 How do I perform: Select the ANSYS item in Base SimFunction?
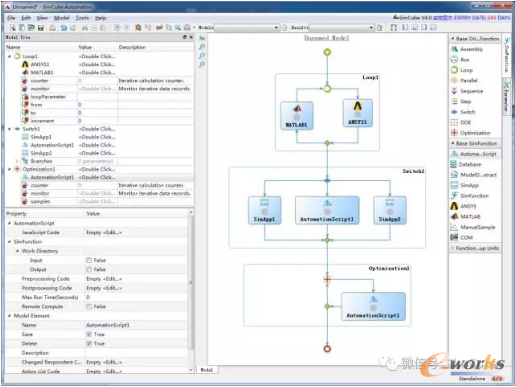click(468, 206)
